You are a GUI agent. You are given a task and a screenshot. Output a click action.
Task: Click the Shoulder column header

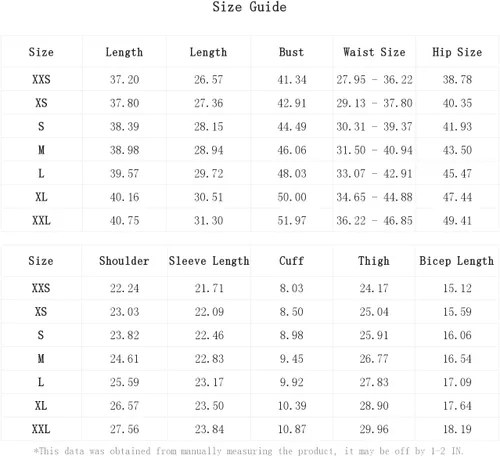pyautogui.click(x=124, y=261)
